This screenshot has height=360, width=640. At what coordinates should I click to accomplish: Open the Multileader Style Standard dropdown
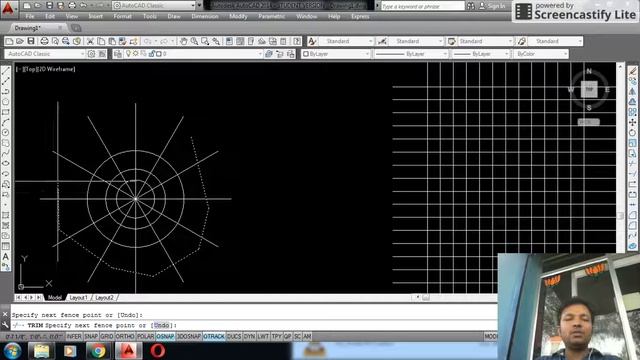click(556, 41)
